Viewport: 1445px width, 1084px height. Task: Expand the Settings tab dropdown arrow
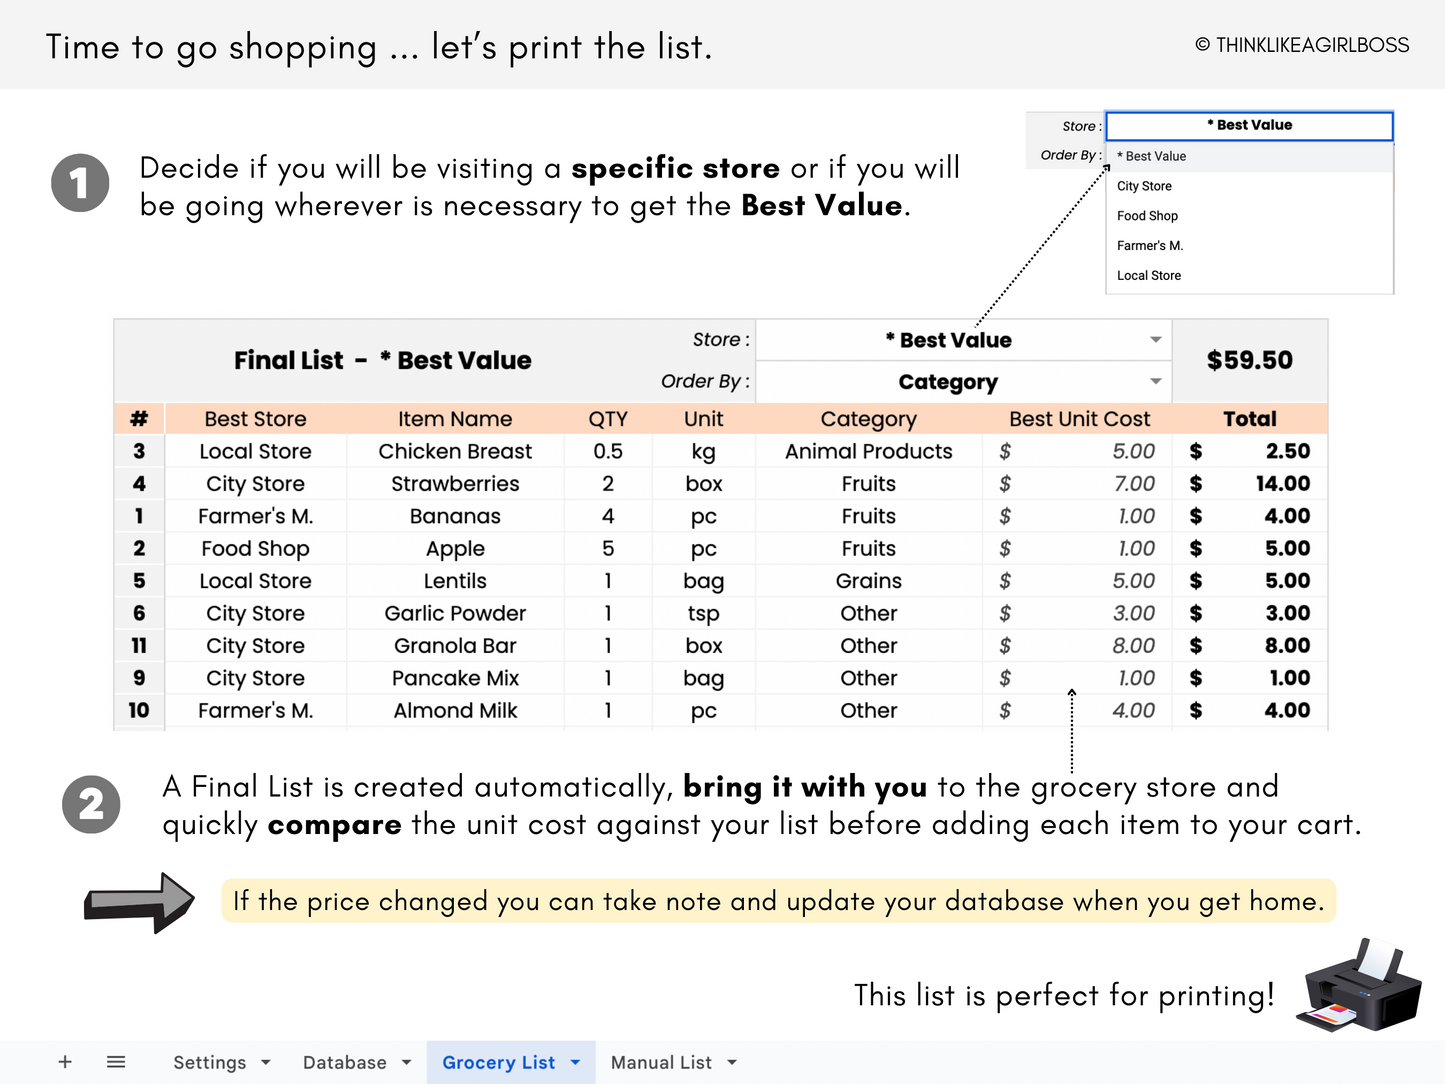[x=265, y=1062]
